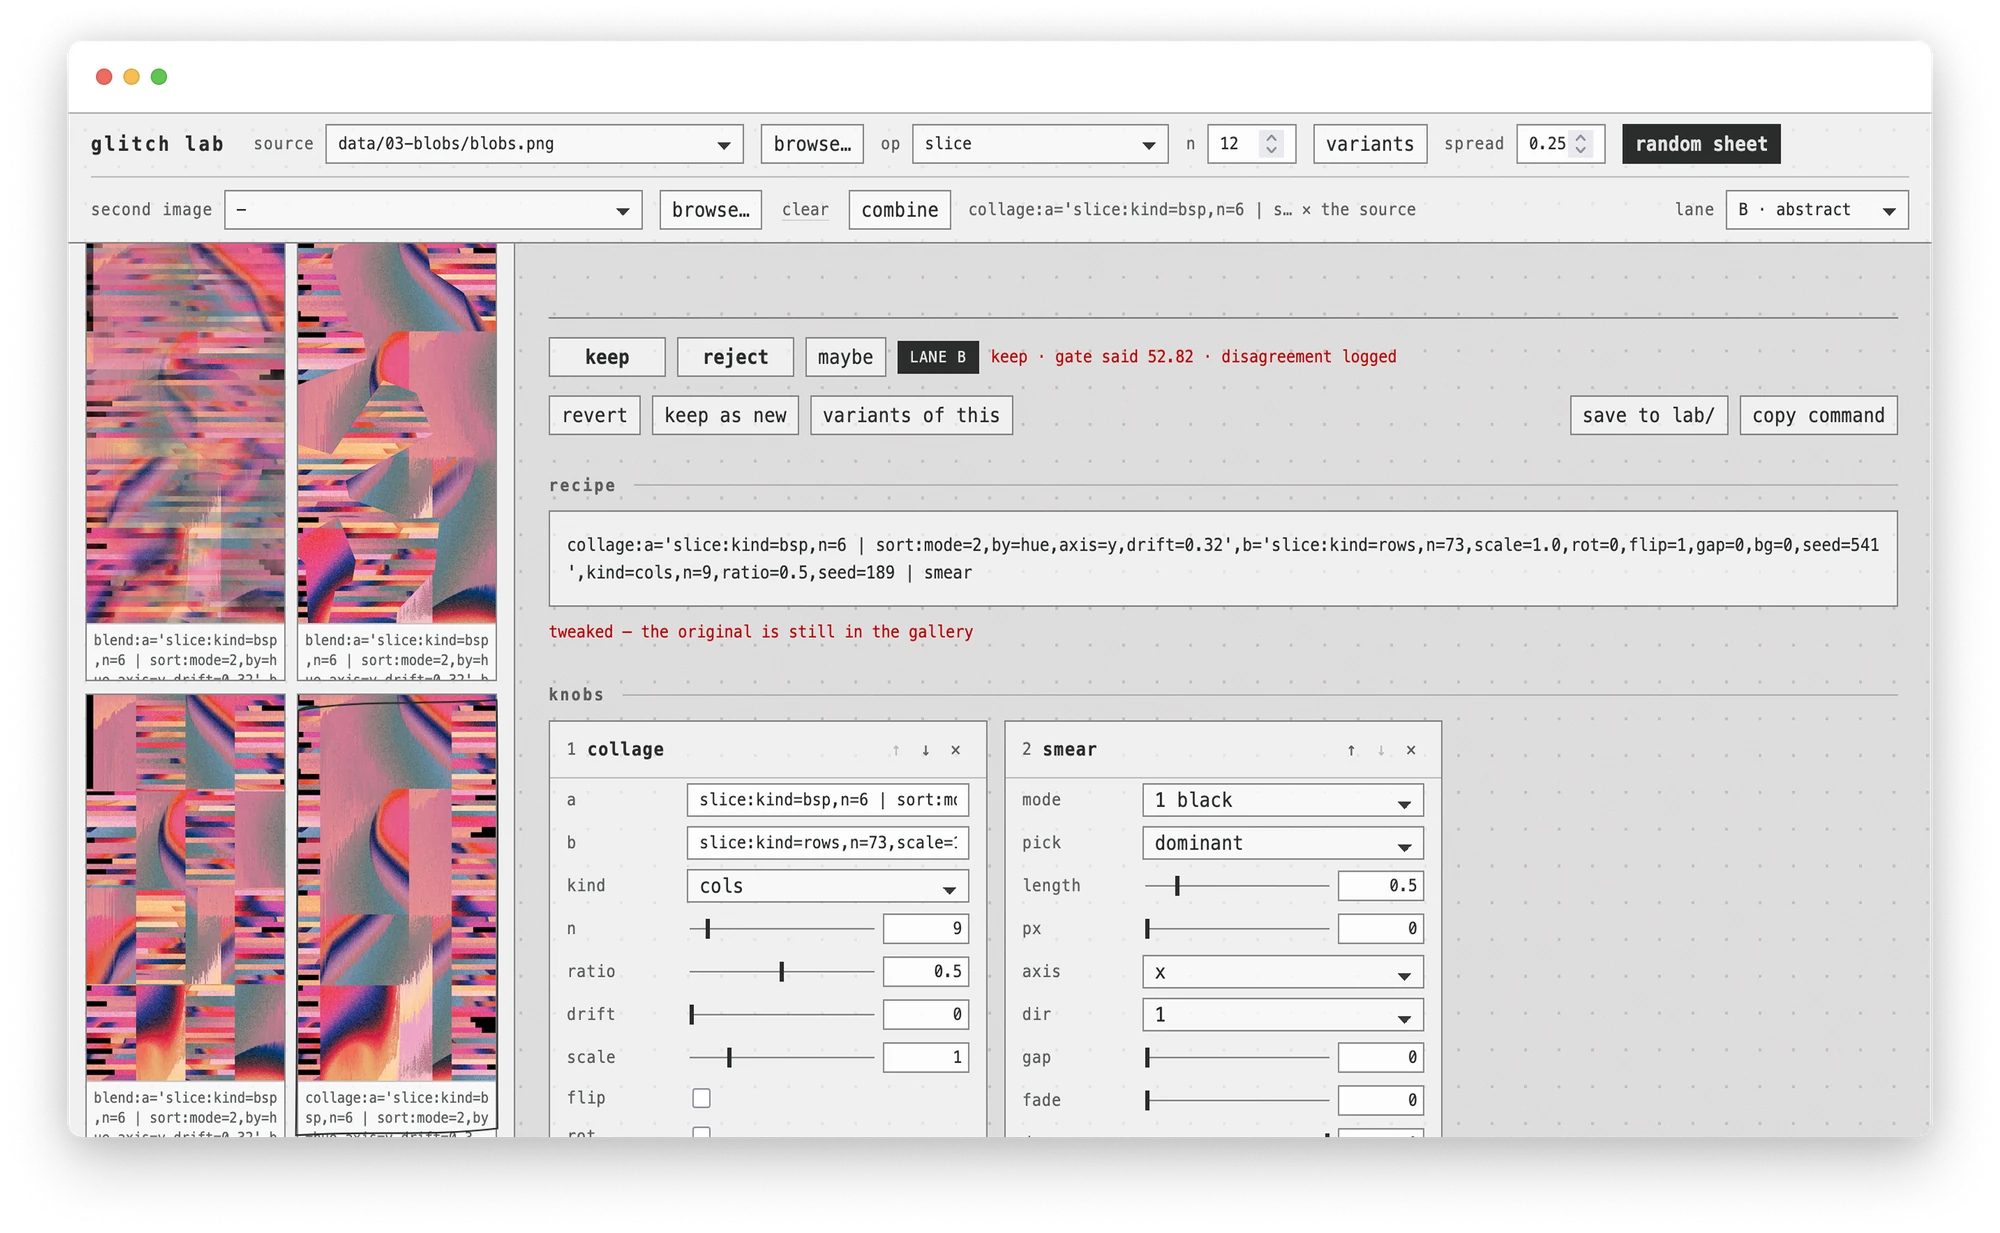Edit collage ratio value 0.5
2000x1233 pixels.
[926, 972]
